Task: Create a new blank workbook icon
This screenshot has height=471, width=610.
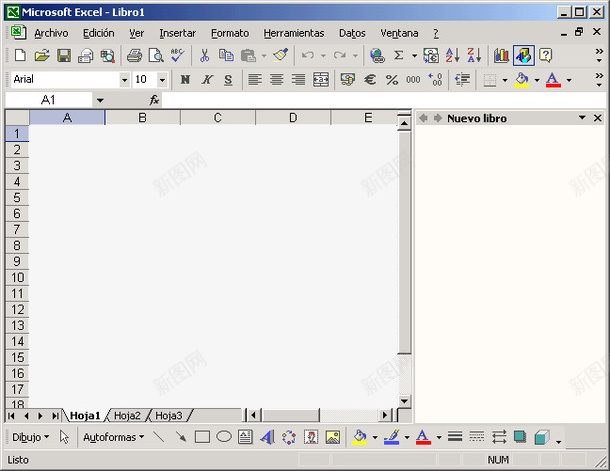Action: [x=20, y=56]
